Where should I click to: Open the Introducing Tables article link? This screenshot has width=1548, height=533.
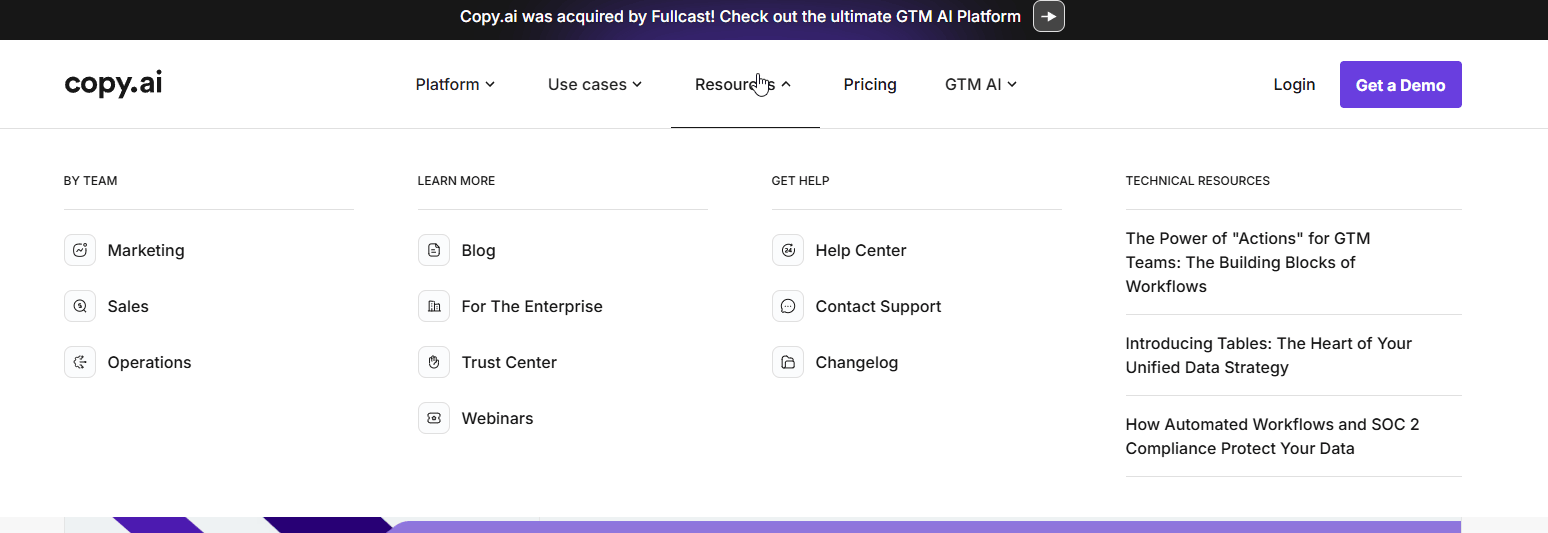click(1268, 355)
